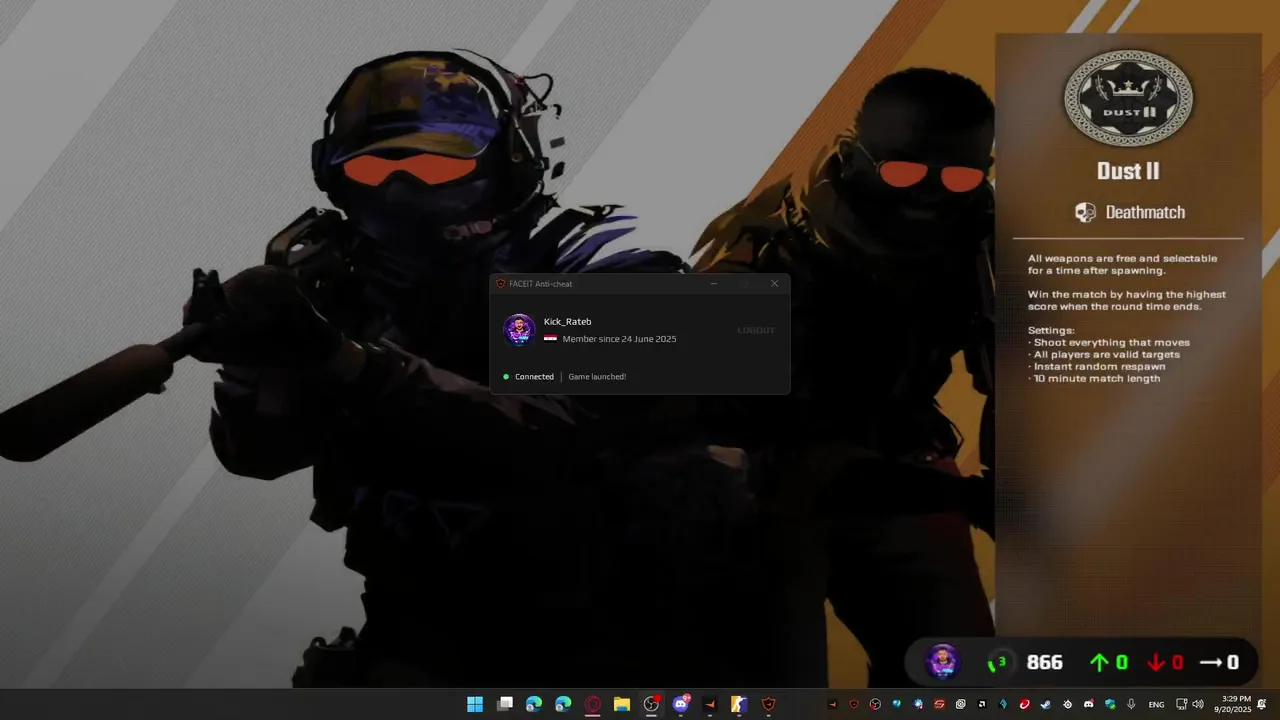The width and height of the screenshot is (1280, 720).
Task: Click the network display tray icon
Action: tap(1181, 704)
